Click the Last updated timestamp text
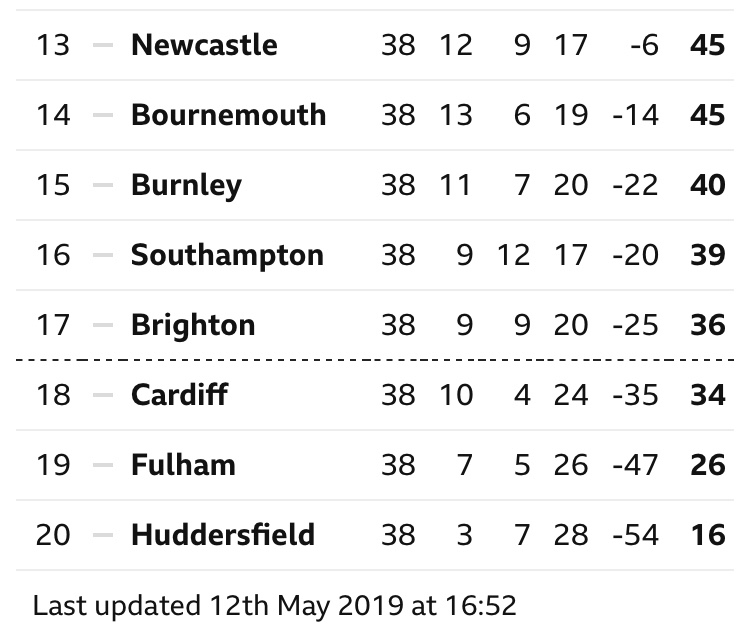Image resolution: width=750 pixels, height=628 pixels. (x=275, y=605)
